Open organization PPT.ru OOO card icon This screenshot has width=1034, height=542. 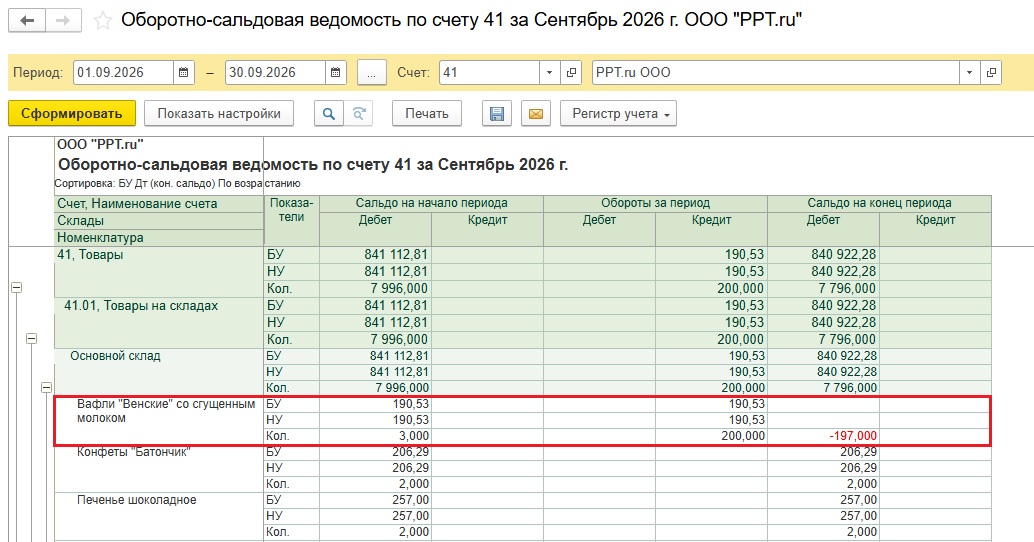click(x=991, y=73)
